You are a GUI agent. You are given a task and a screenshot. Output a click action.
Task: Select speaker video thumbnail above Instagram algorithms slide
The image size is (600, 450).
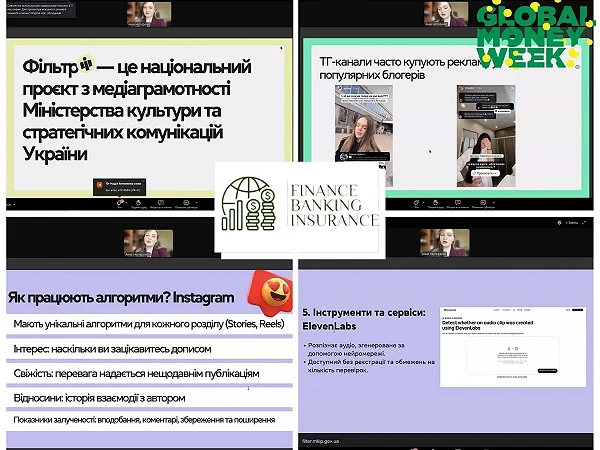click(148, 245)
